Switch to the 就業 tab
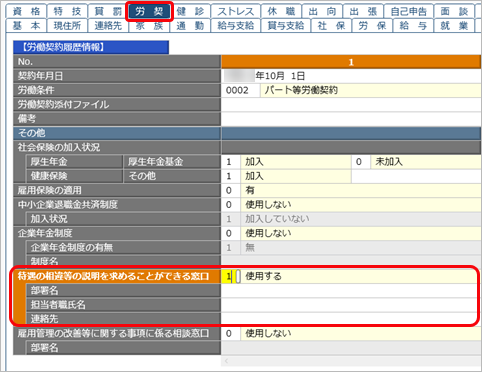 point(454,26)
